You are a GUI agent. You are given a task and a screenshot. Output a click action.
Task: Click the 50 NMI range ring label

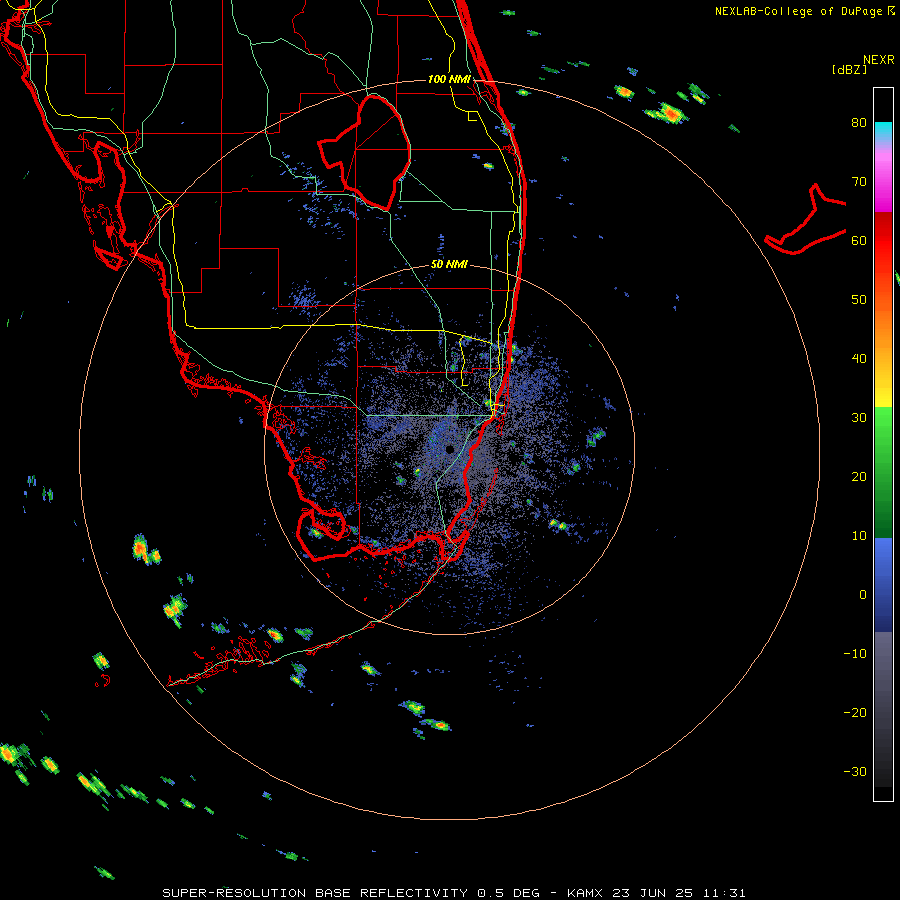[449, 265]
